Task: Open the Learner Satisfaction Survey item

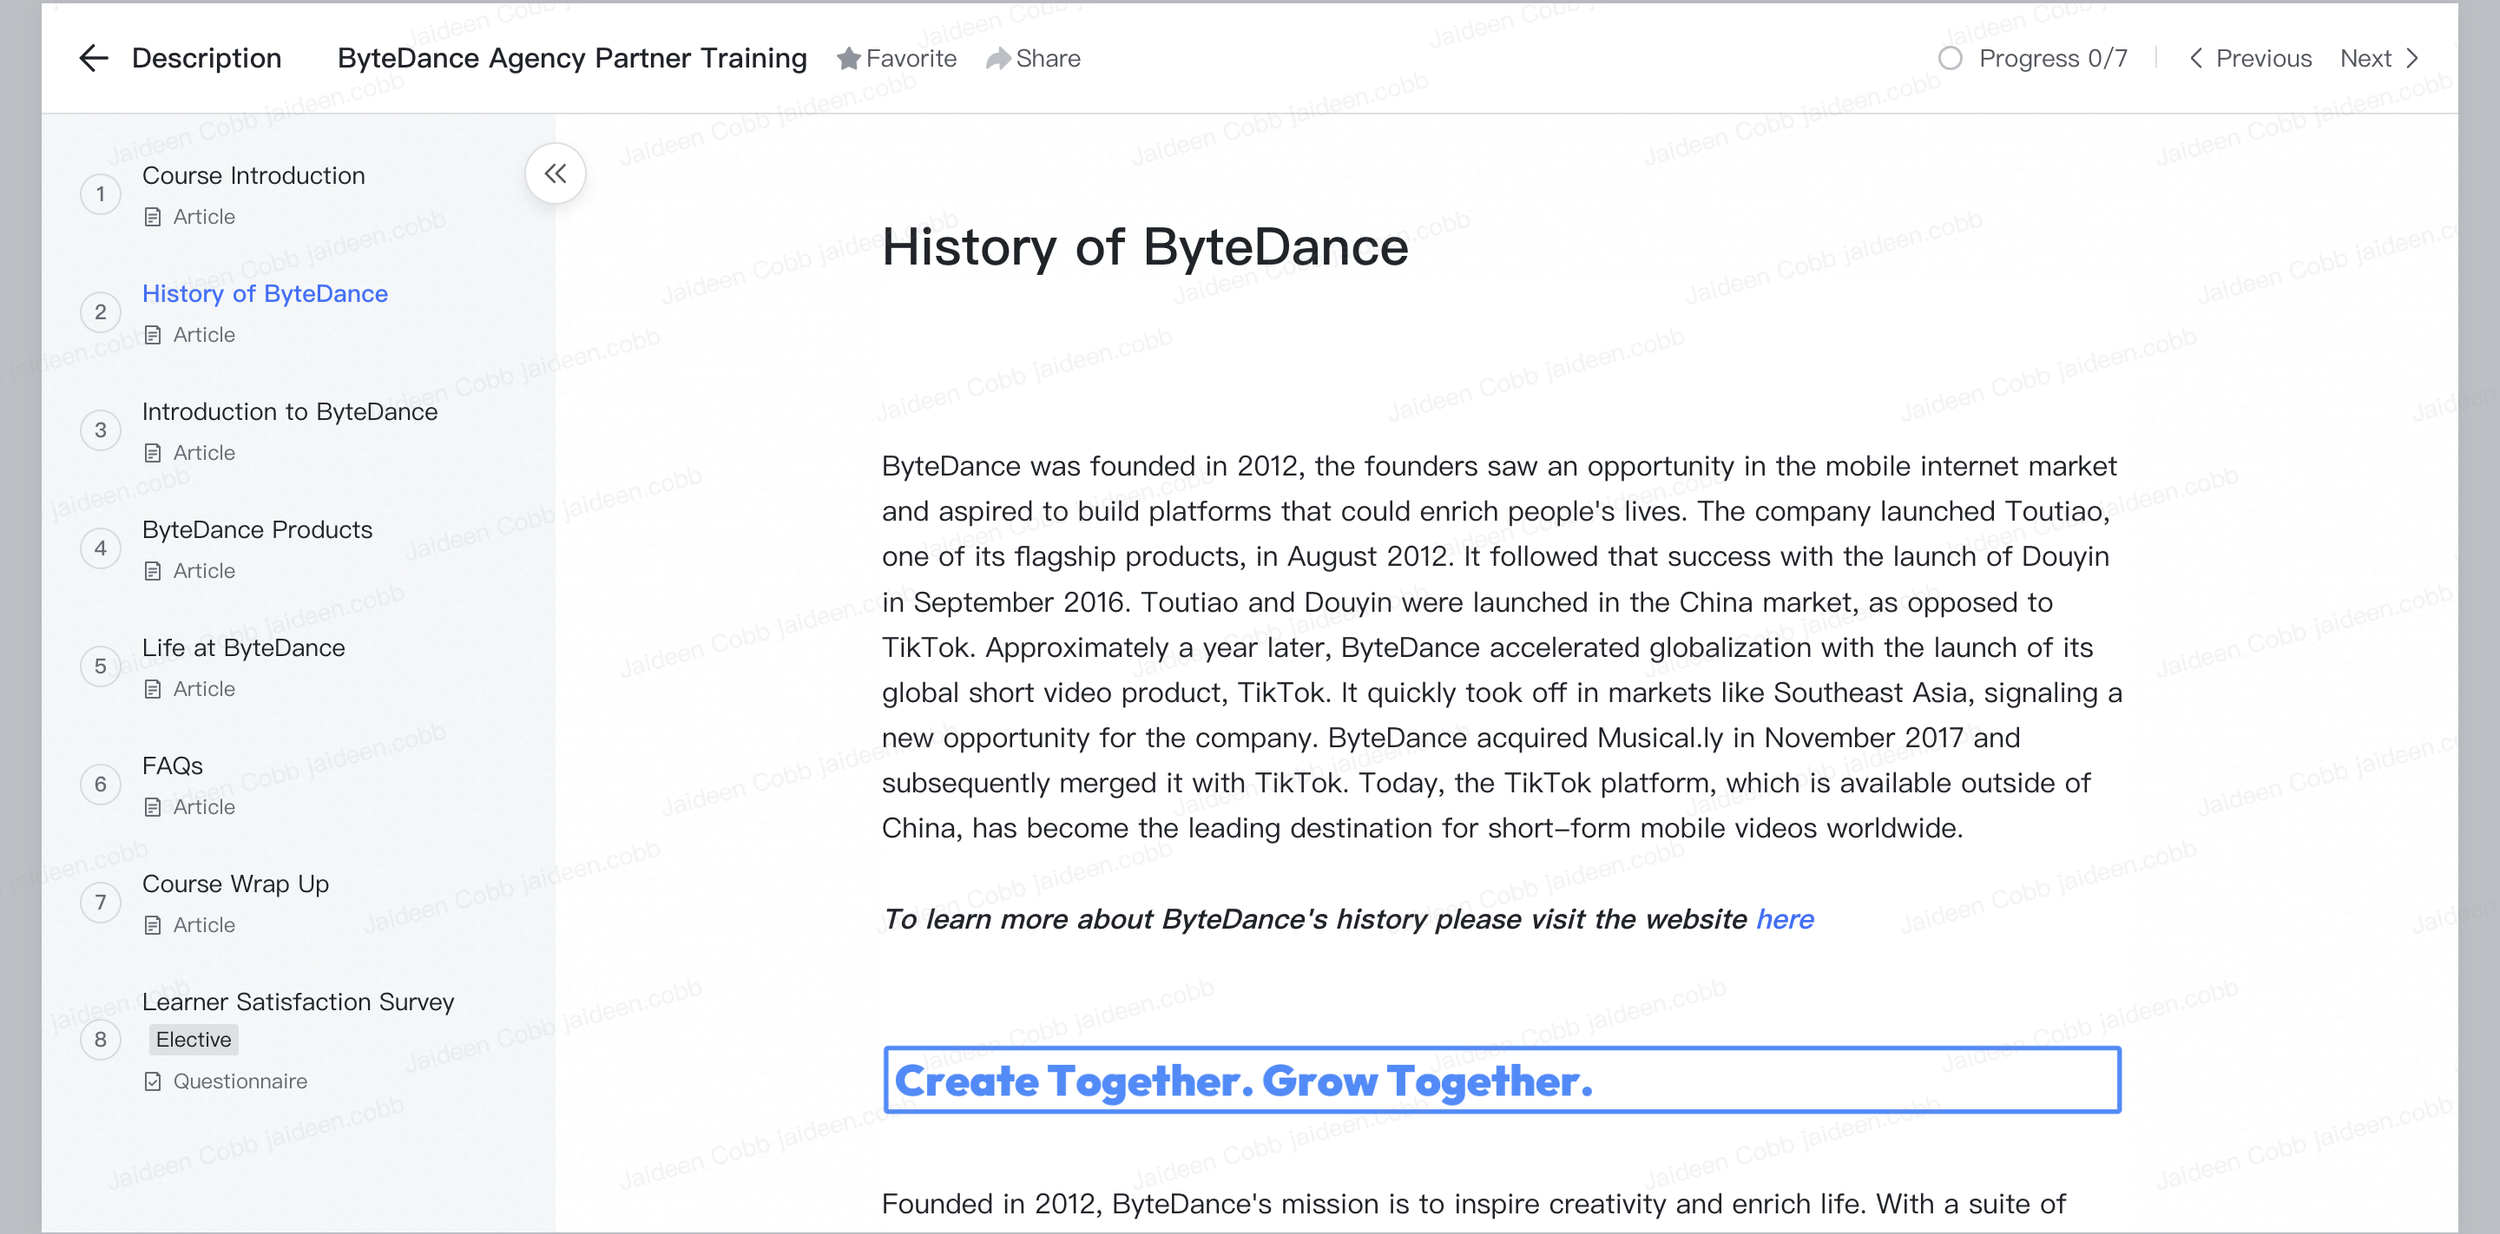Action: click(x=297, y=1002)
